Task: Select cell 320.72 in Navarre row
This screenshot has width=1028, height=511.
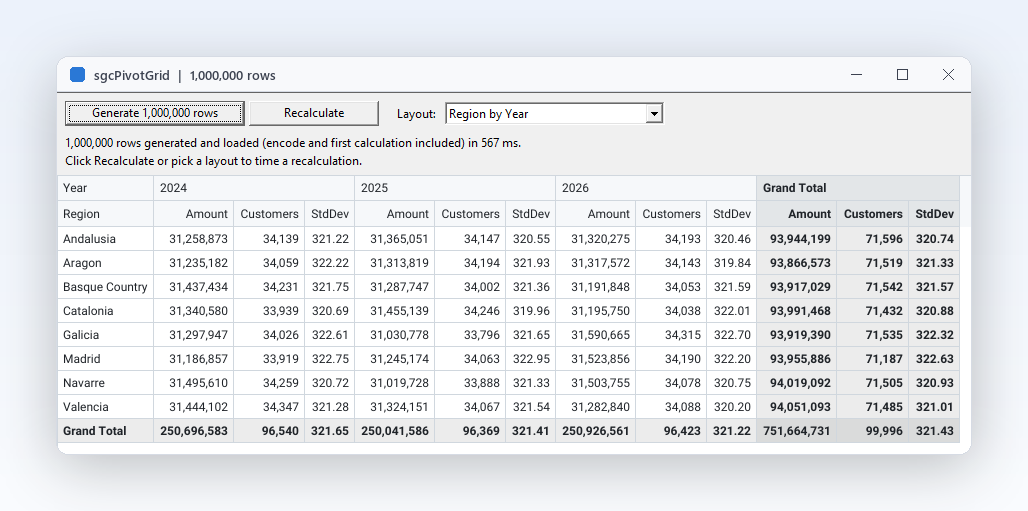Action: pyautogui.click(x=330, y=383)
